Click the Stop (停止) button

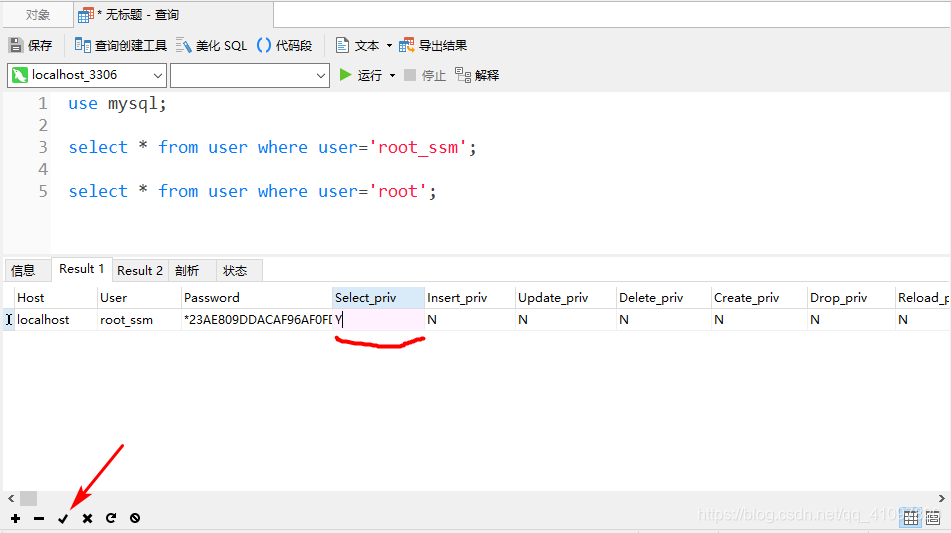coord(425,75)
